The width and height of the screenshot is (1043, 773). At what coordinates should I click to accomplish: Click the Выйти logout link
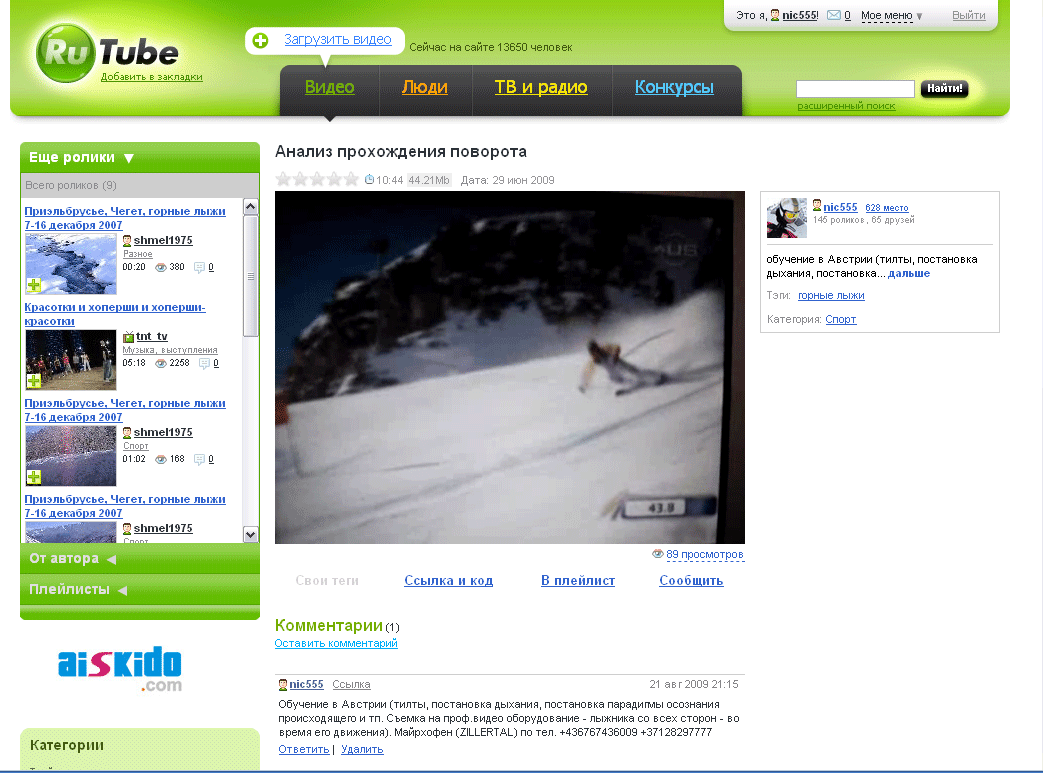[968, 15]
